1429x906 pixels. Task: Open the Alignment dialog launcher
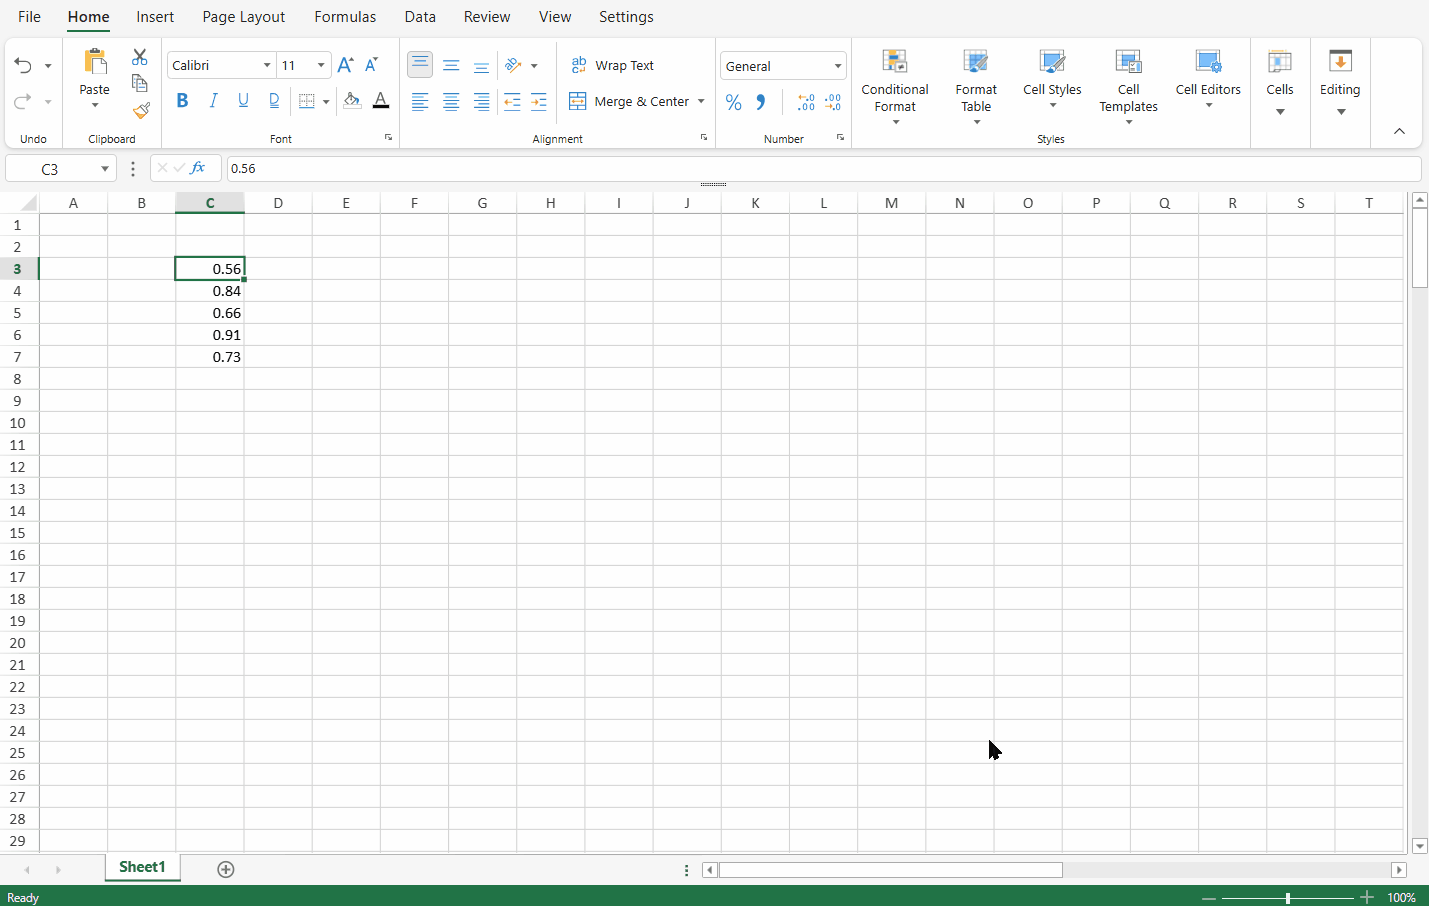[x=704, y=138]
